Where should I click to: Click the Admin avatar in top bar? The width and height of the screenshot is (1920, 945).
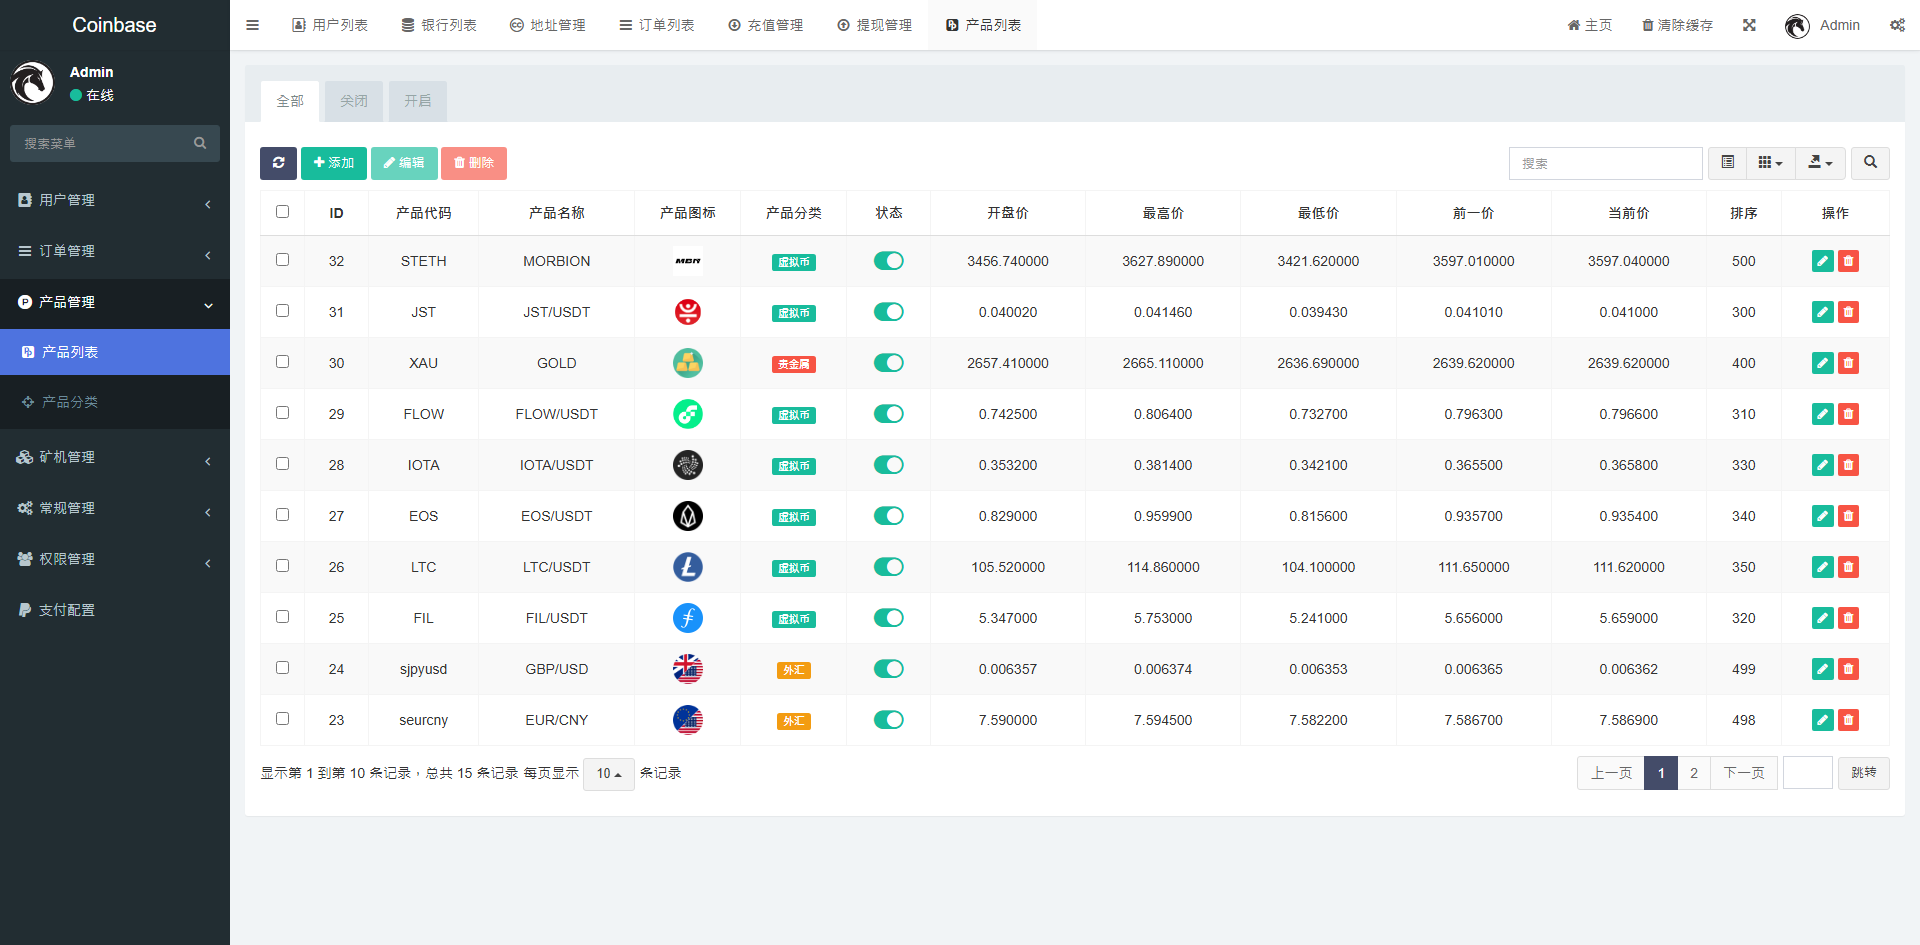pos(1797,26)
